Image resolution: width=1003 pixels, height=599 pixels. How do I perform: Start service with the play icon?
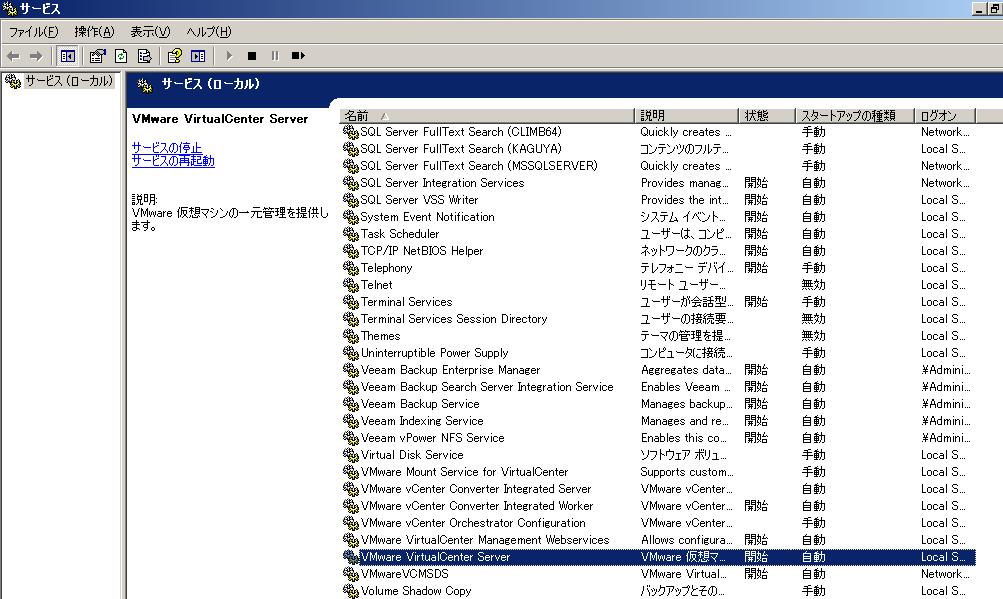point(230,56)
